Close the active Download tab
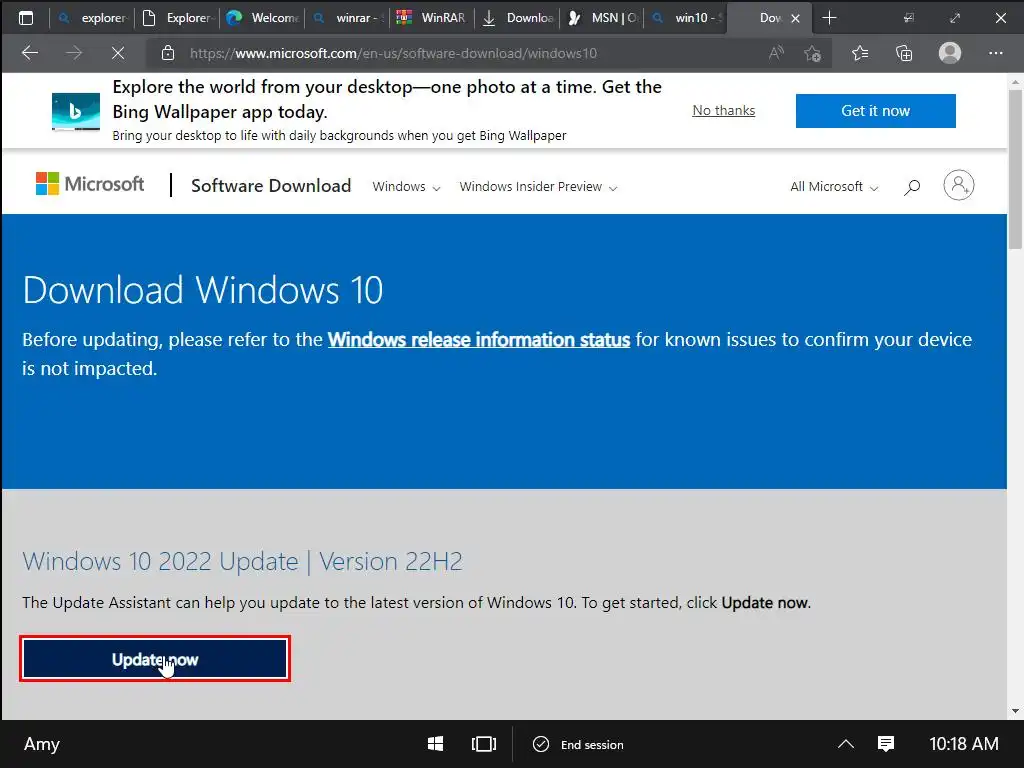This screenshot has height=768, width=1024. [x=795, y=18]
